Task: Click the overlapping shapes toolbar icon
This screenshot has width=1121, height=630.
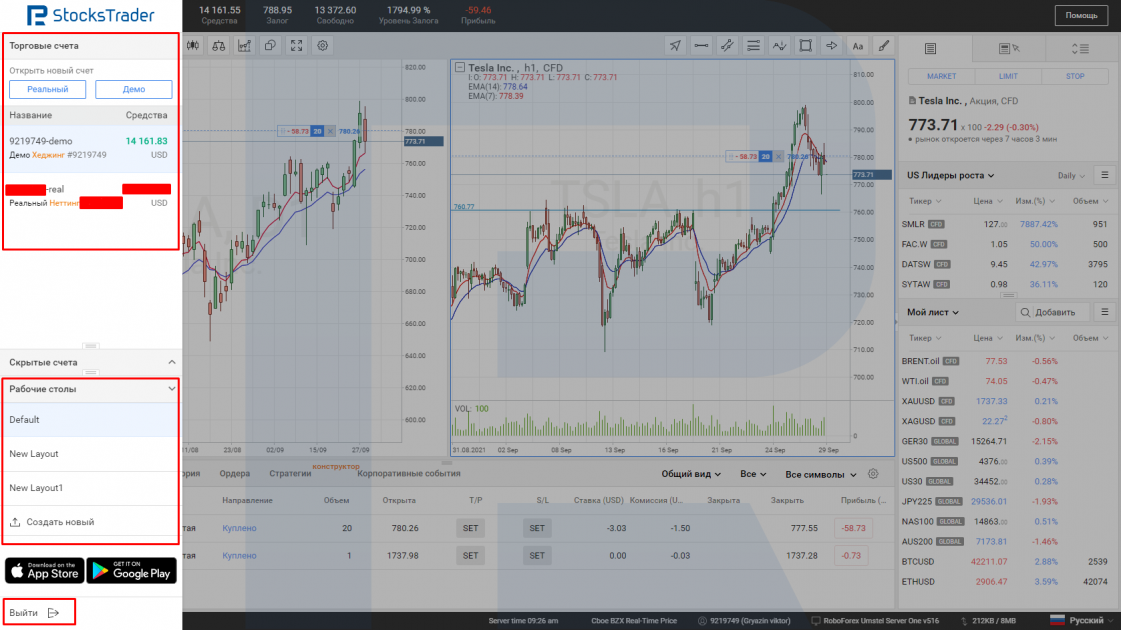Action: point(270,46)
